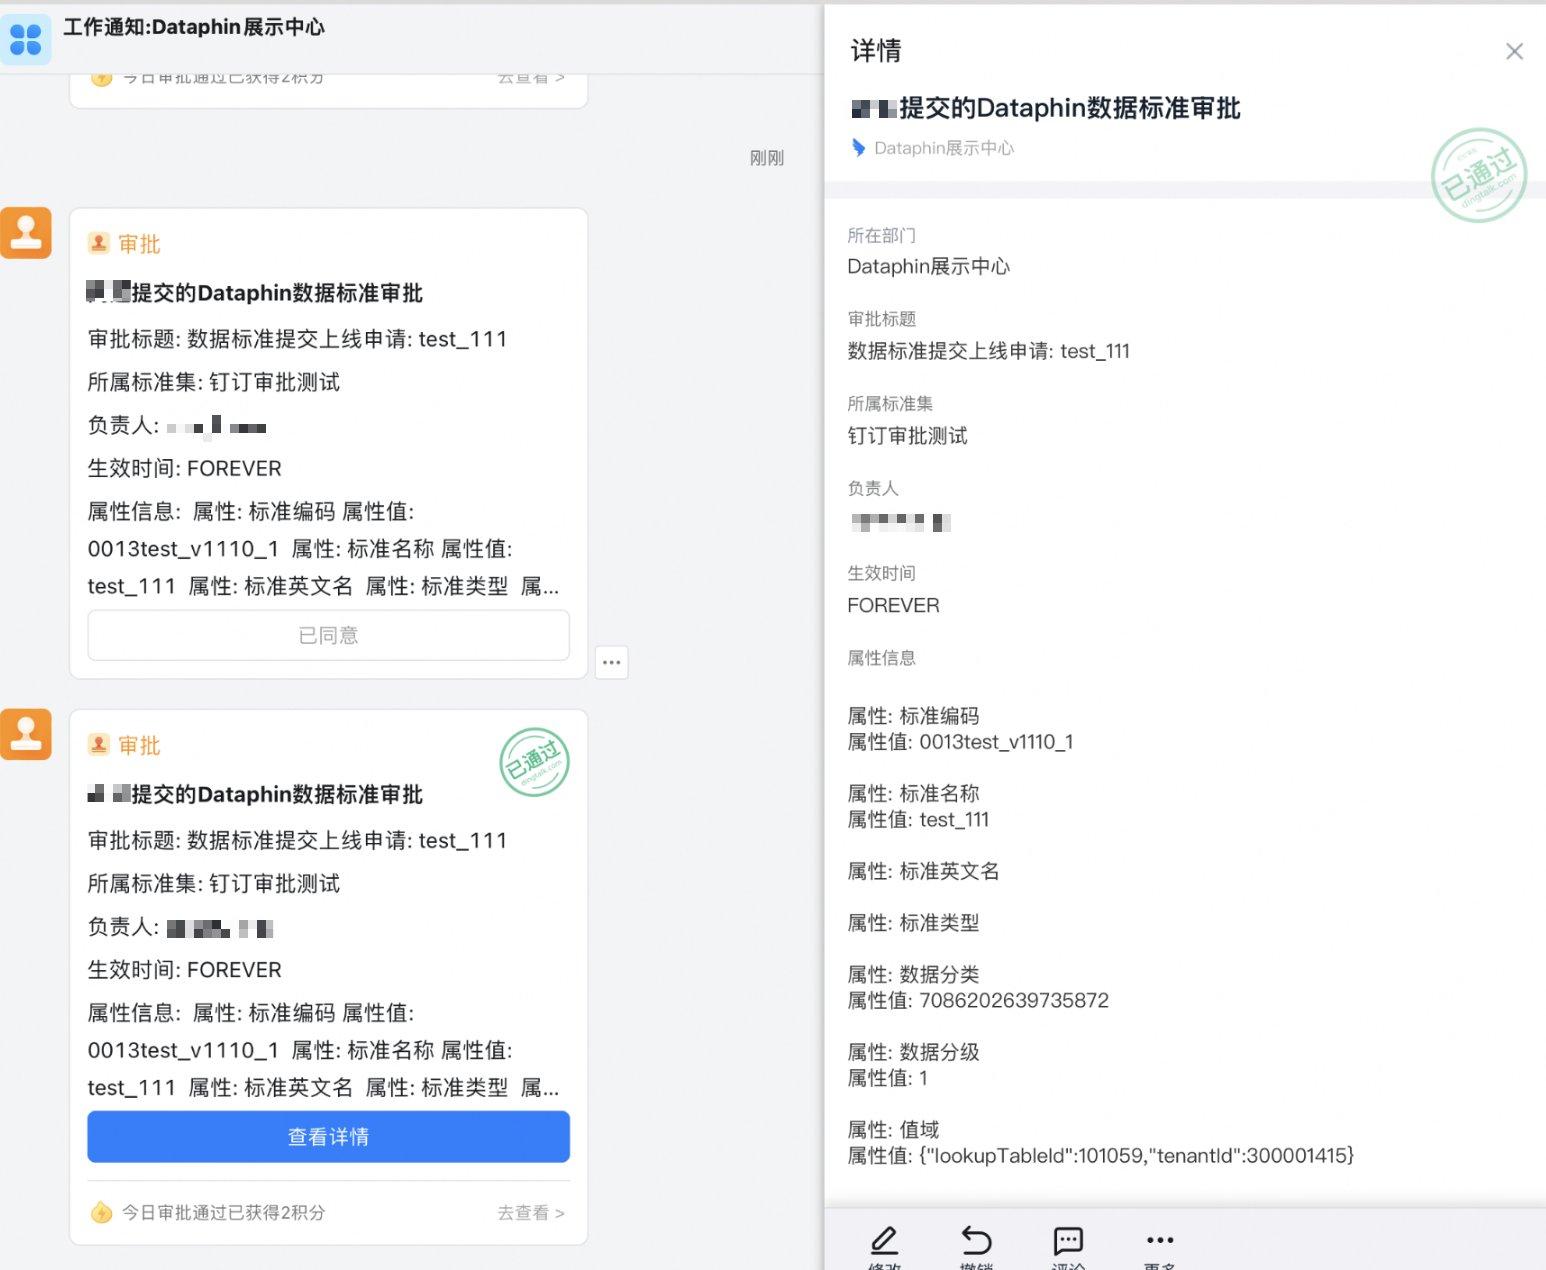
Task: Click the 刚刚 timestamp in the chat
Action: click(x=767, y=158)
